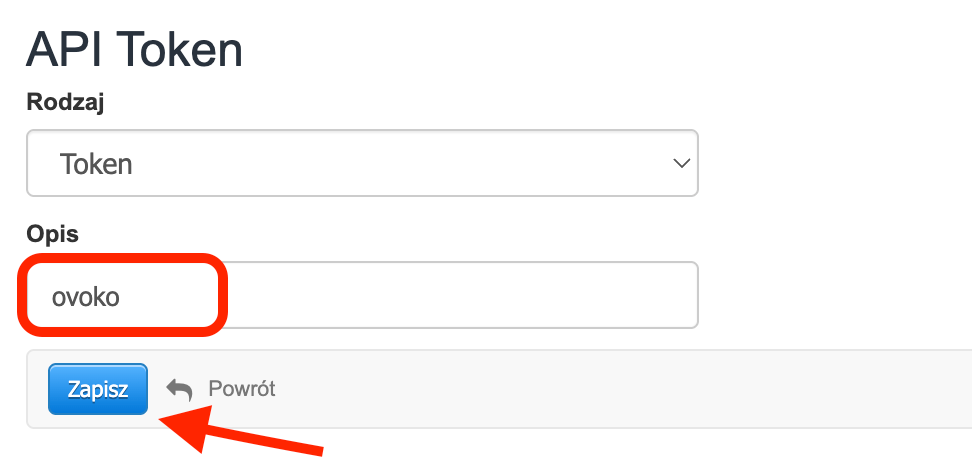
Task: Follow the Powrót link
Action: (x=241, y=389)
